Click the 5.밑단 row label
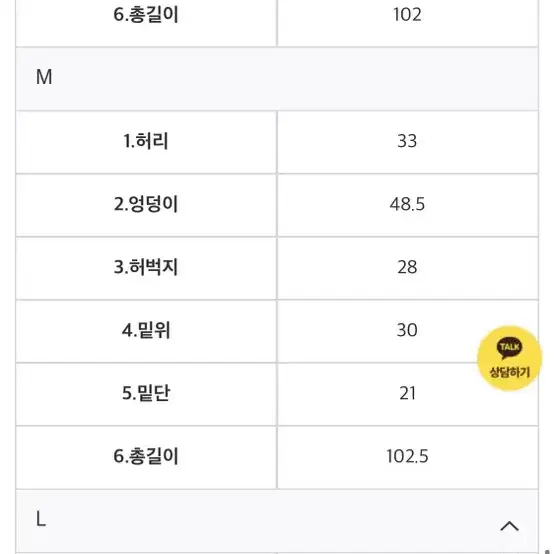554x554 pixels. (x=146, y=393)
